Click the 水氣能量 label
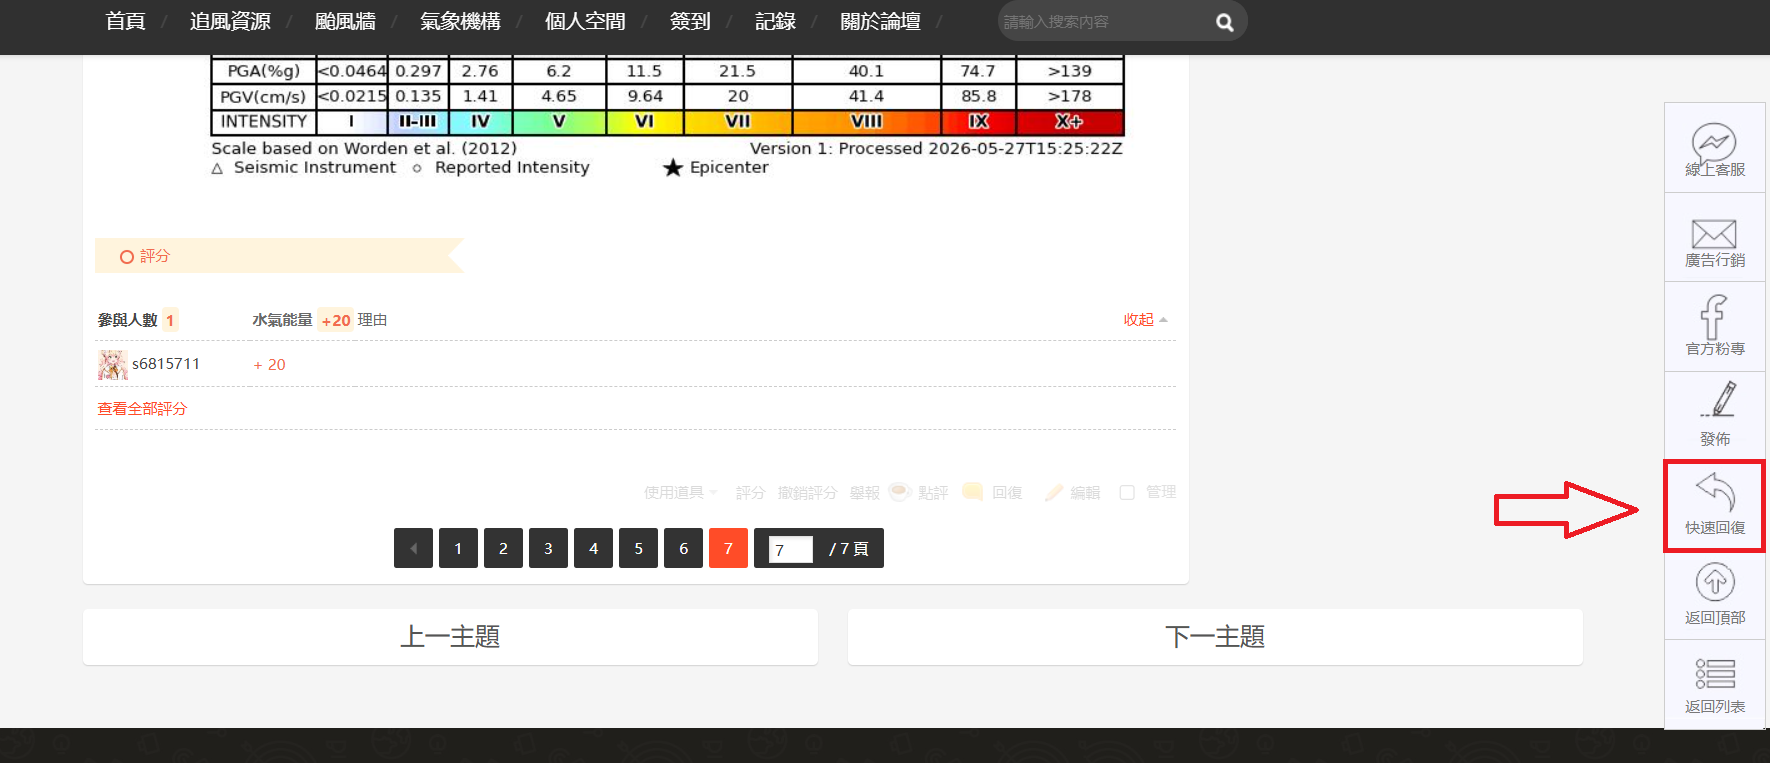1770x763 pixels. pos(282,320)
